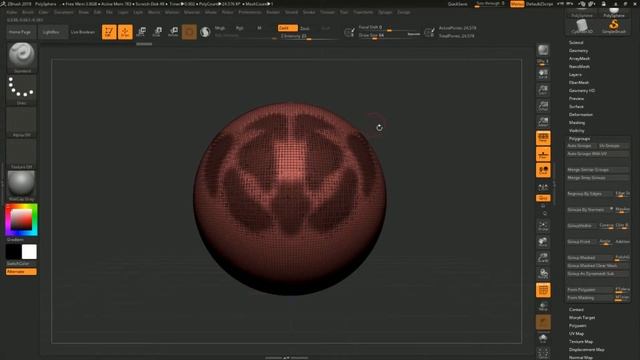The image size is (640, 360).
Task: Open the Dots stroke type selector
Action: click(21, 89)
